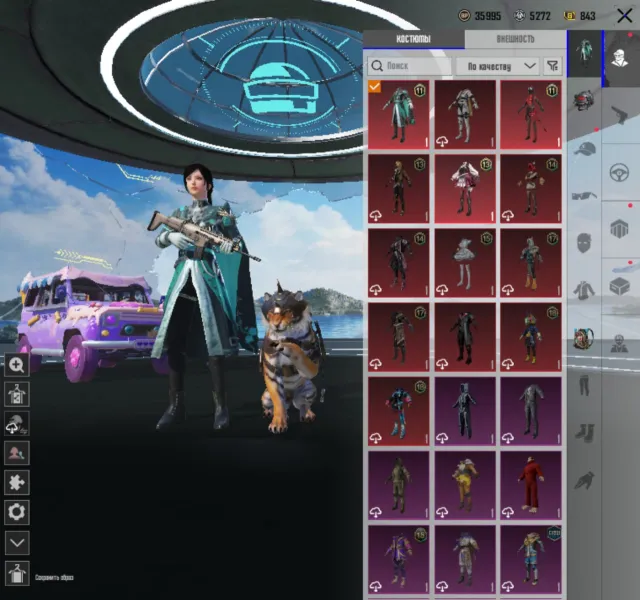Click the UC currency balance 843

pos(580,16)
